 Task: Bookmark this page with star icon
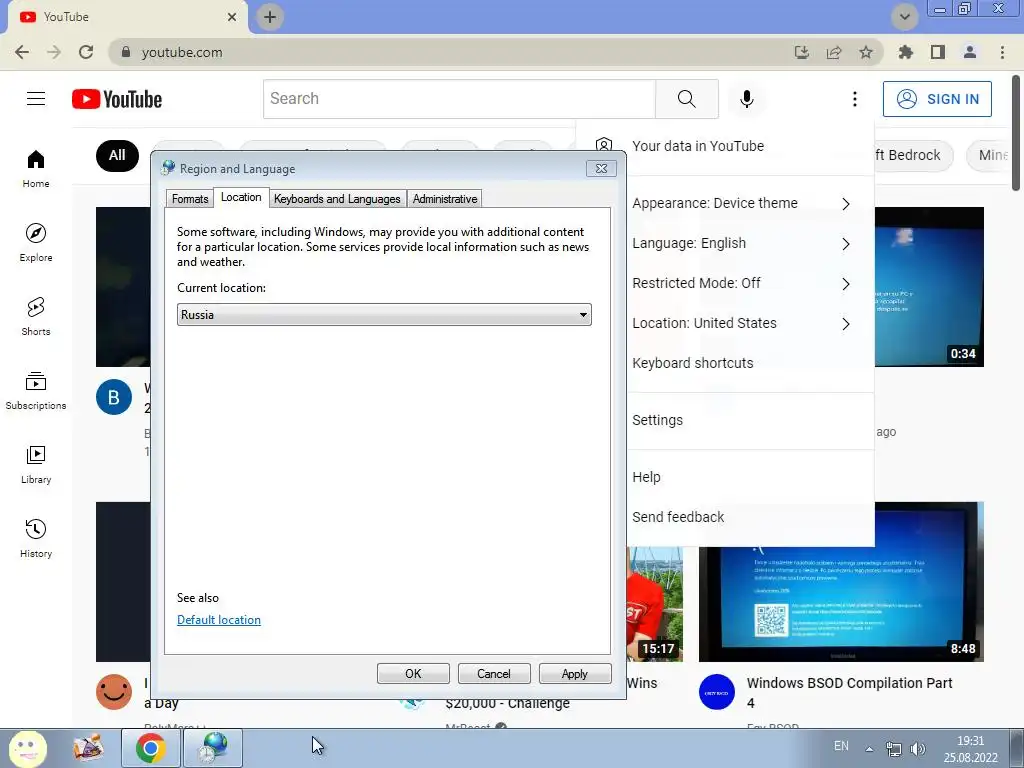pos(865,52)
